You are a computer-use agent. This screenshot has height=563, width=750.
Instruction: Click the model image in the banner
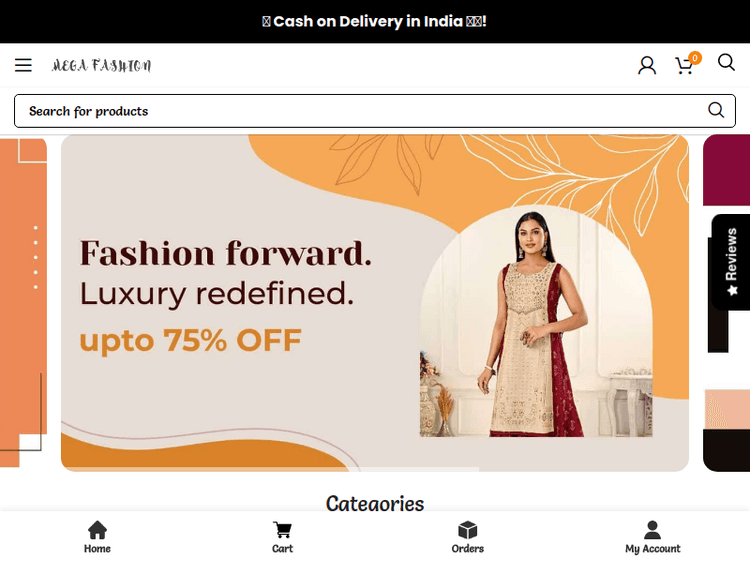(x=536, y=321)
